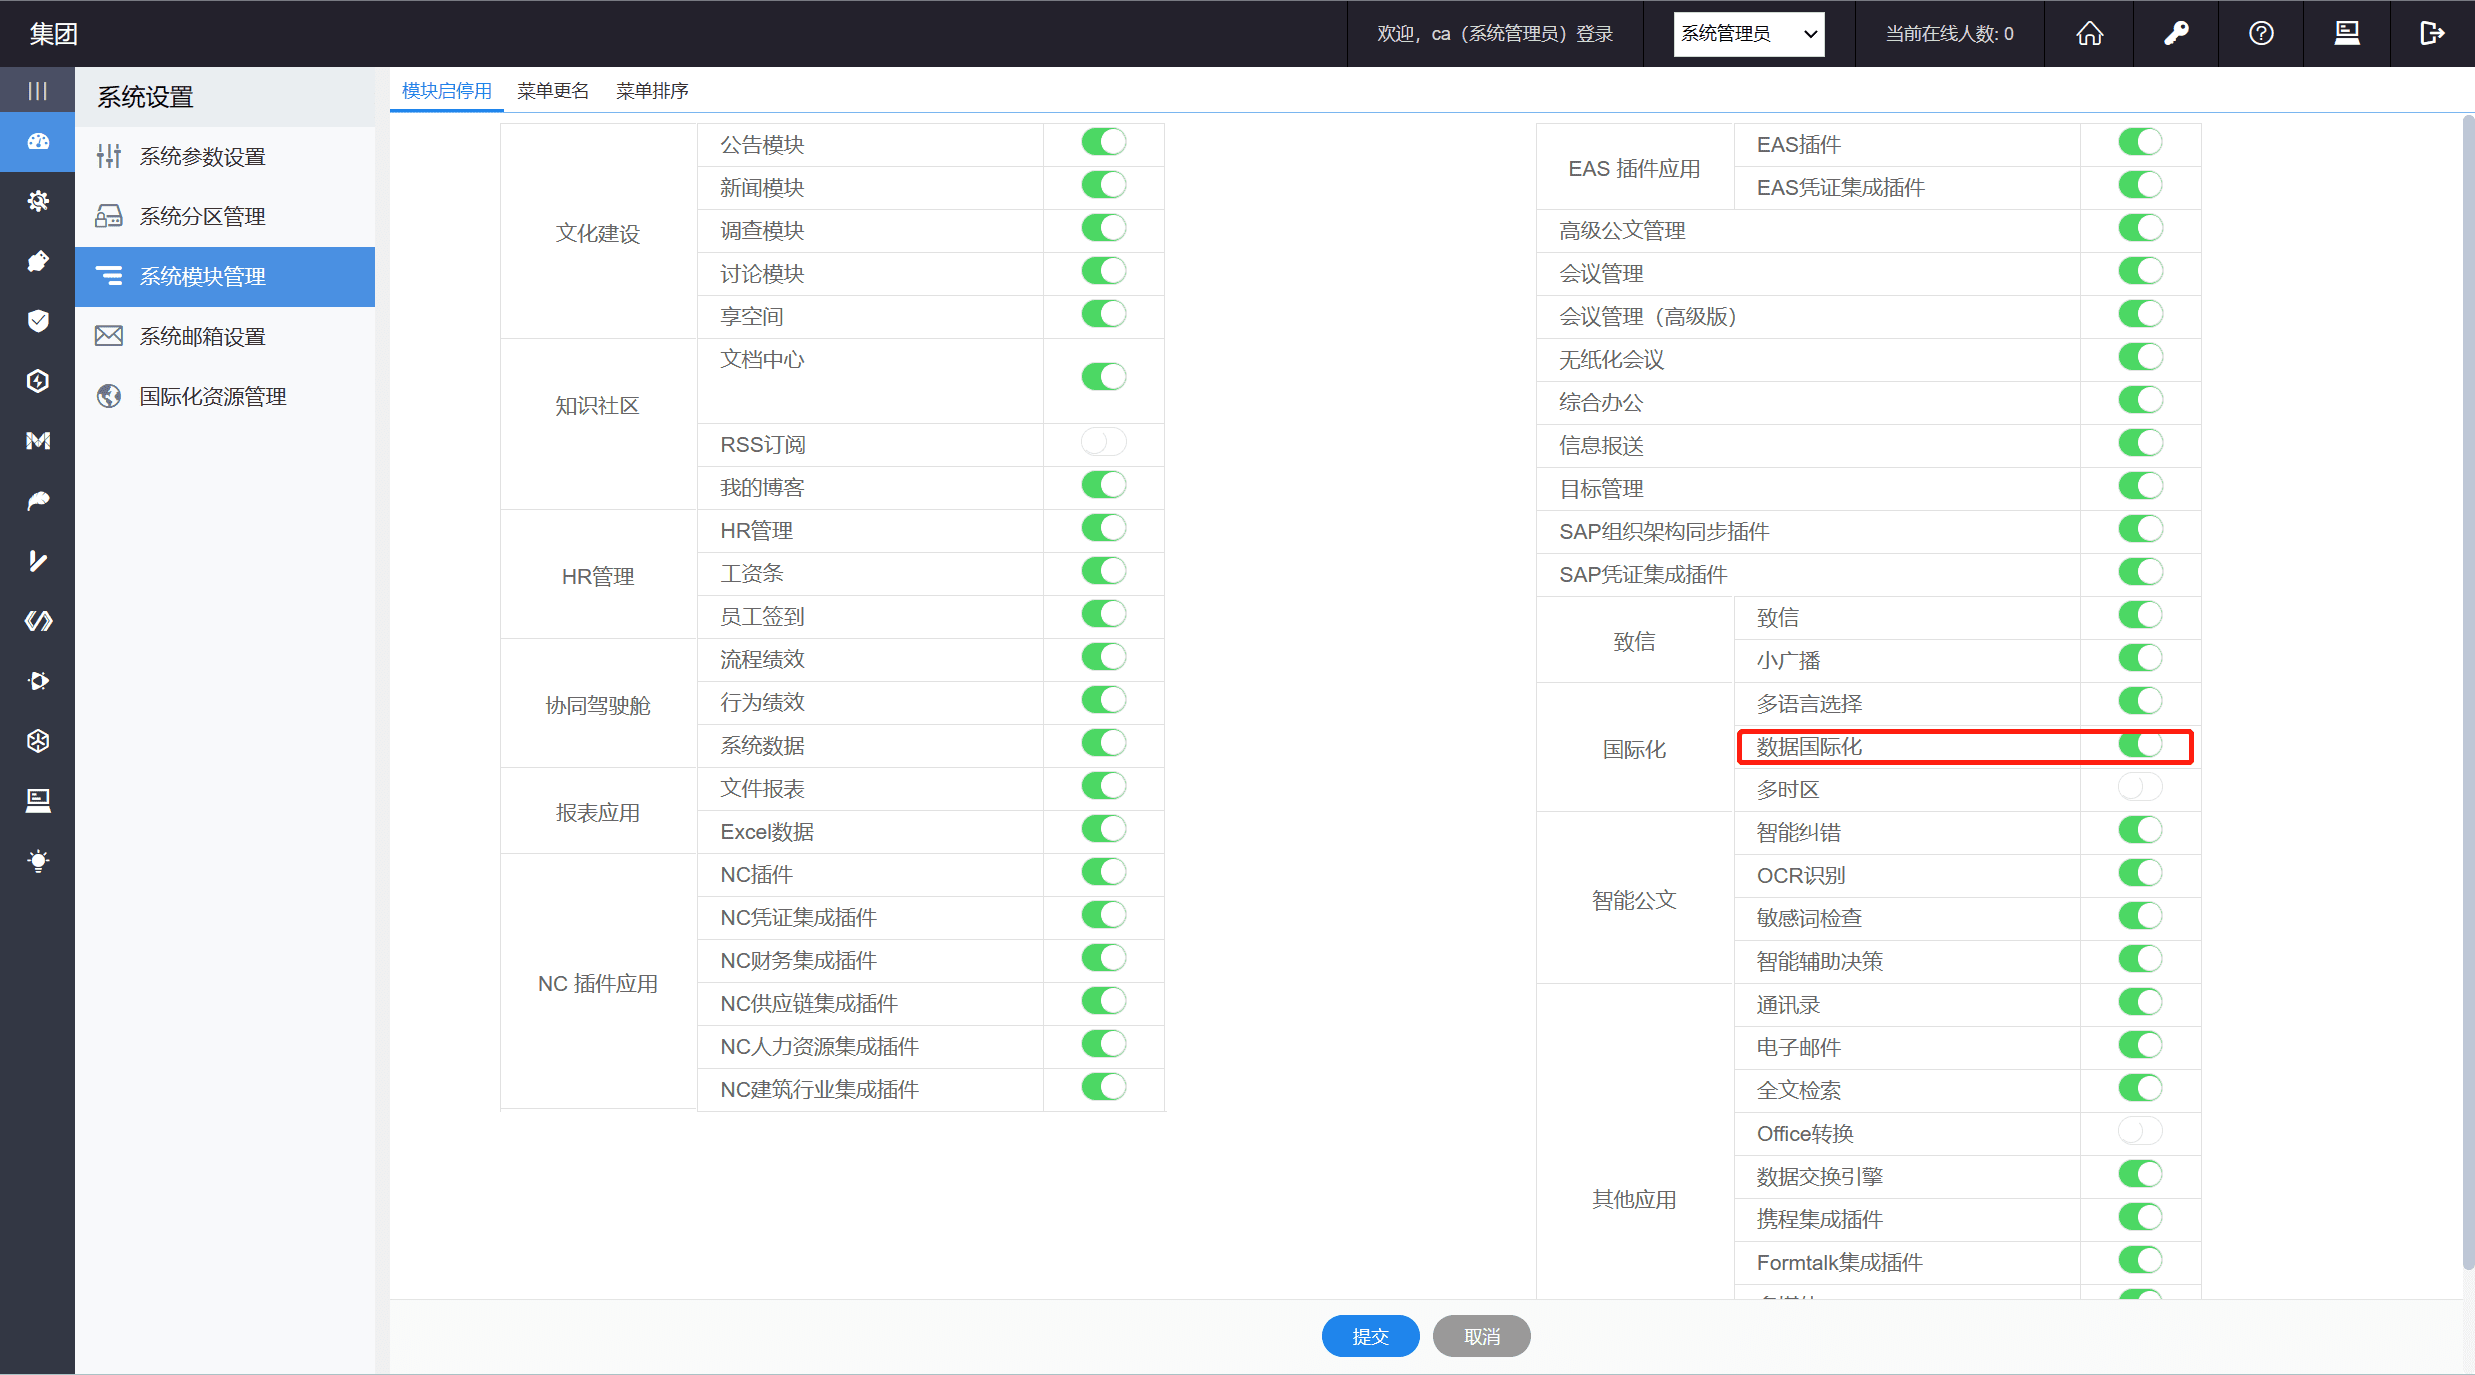The height and width of the screenshot is (1375, 2475).
Task: Select the gear sidebar icon
Action: point(38,201)
